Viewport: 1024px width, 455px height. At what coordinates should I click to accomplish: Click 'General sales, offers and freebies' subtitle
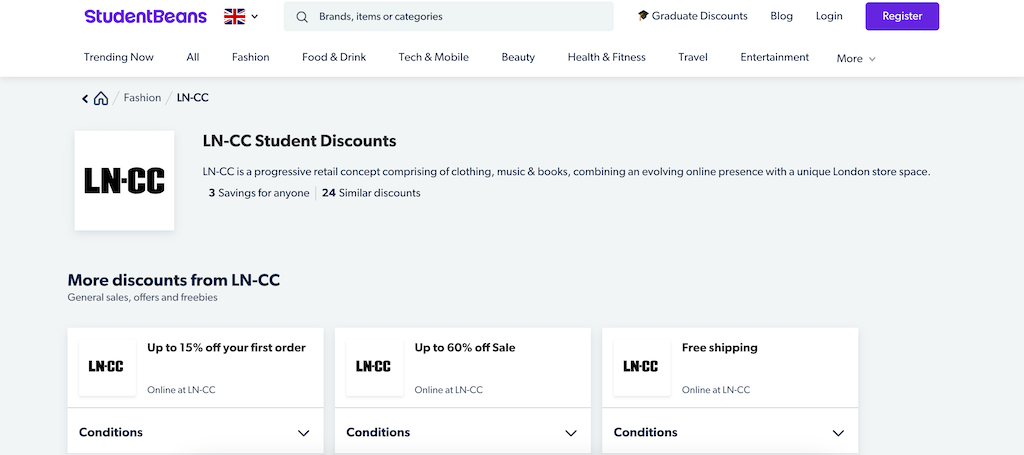pyautogui.click(x=142, y=298)
